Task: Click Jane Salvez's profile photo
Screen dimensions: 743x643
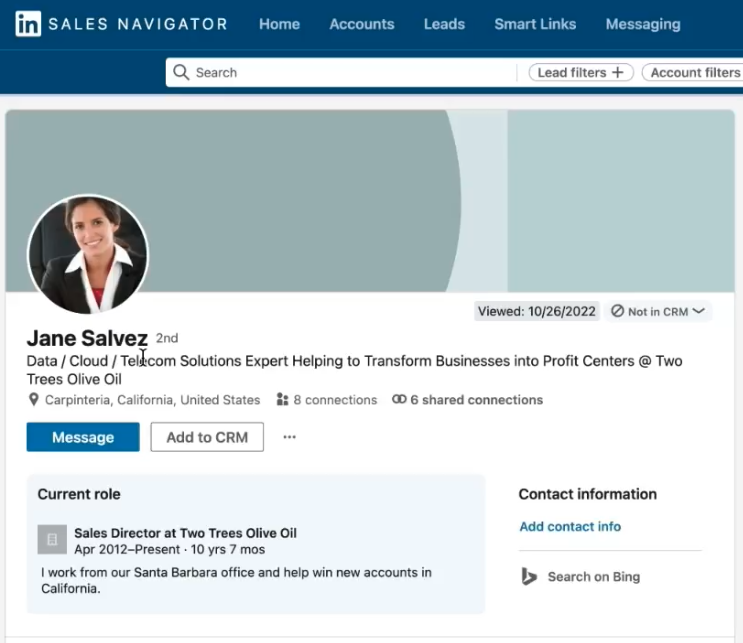Action: tap(88, 254)
